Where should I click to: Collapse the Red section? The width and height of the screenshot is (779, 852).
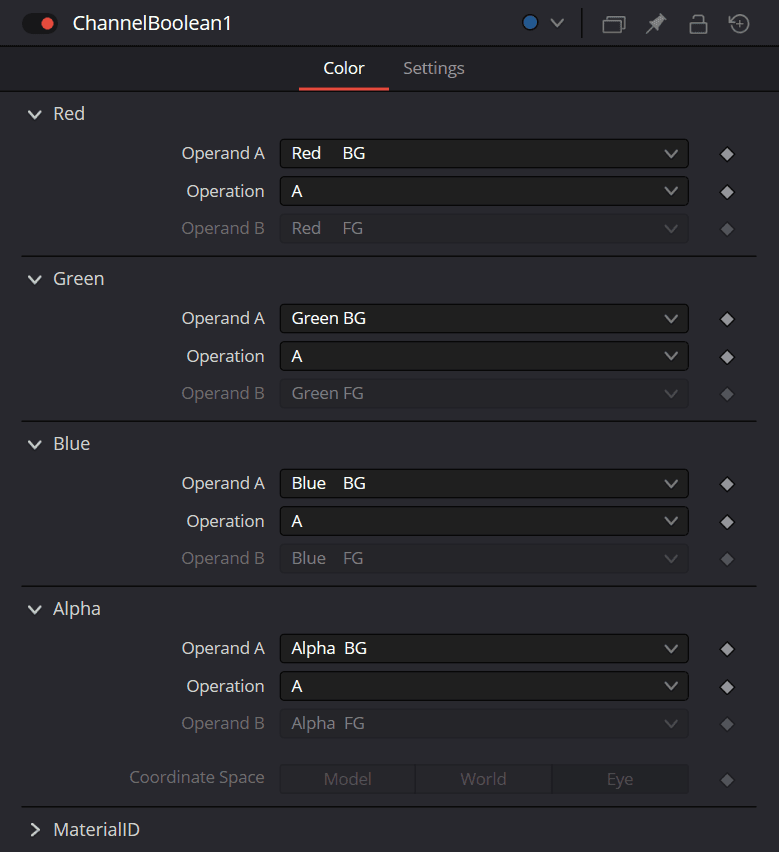(36, 114)
